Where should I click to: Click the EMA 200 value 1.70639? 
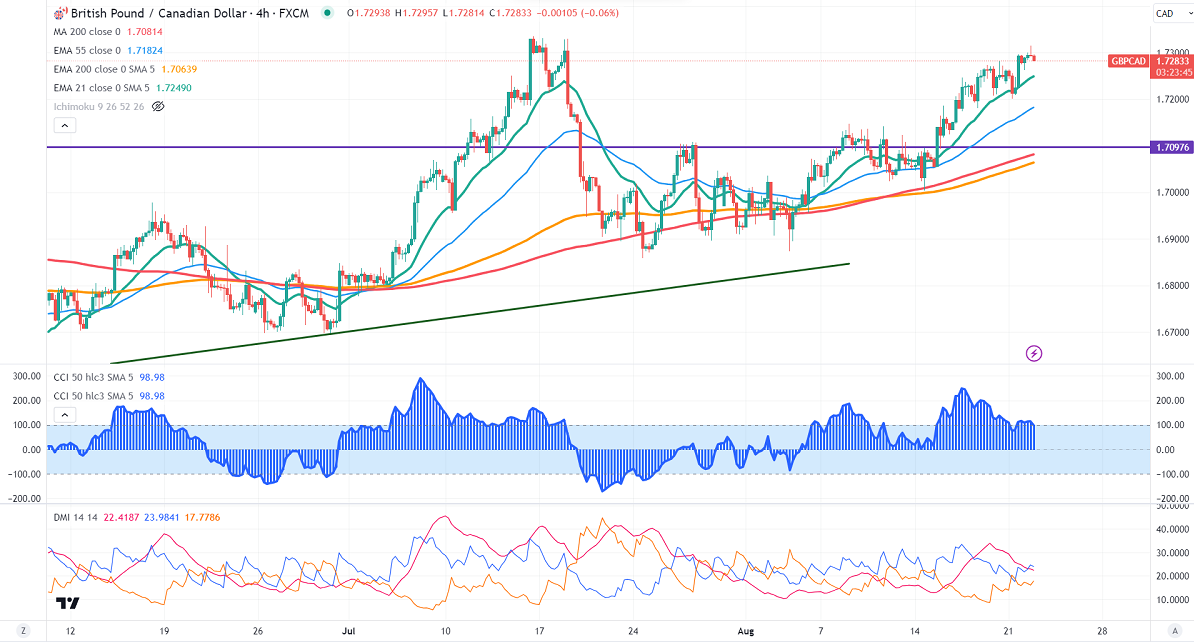pos(179,69)
